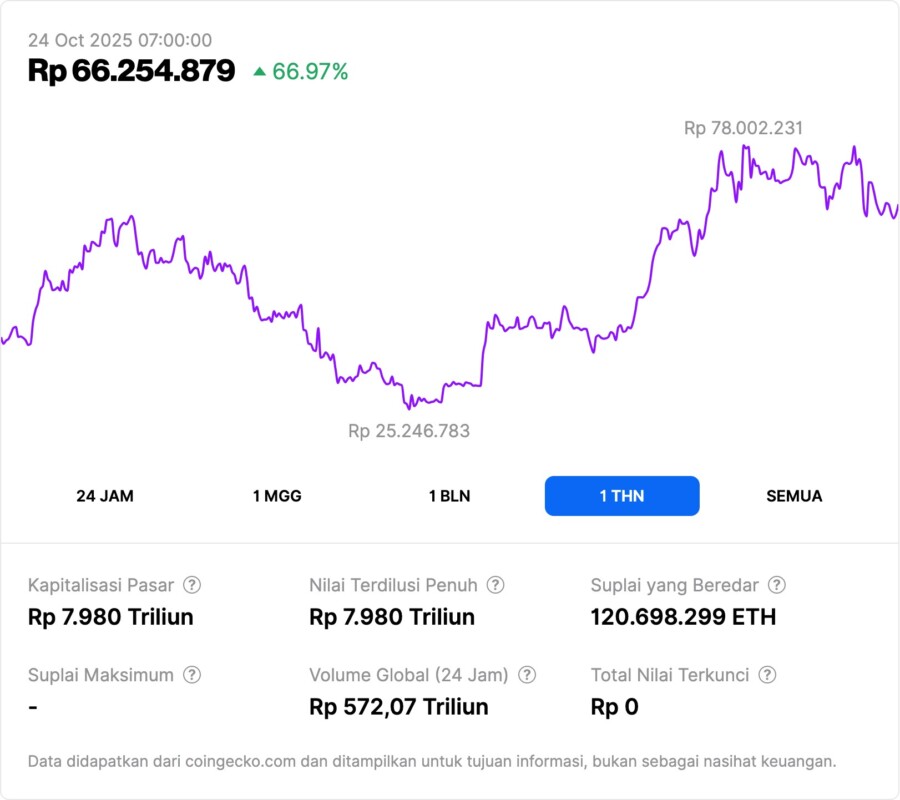Click the Rp 78.002.231 peak label
This screenshot has width=900, height=800.
click(743, 128)
